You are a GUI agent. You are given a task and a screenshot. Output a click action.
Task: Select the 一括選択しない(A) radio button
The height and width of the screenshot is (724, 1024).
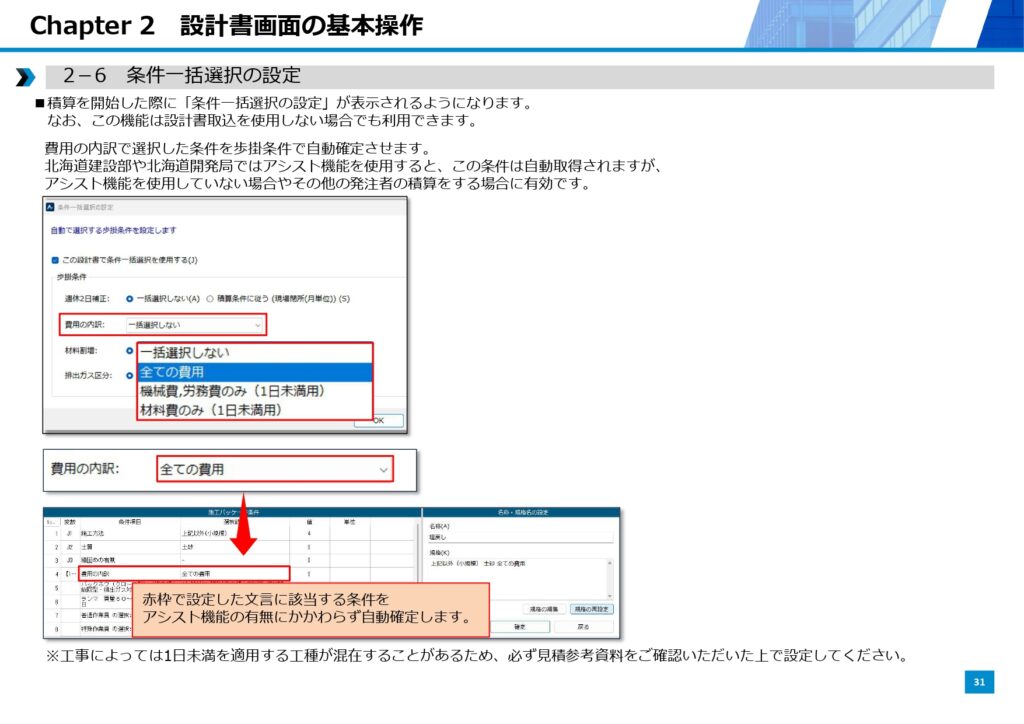130,298
